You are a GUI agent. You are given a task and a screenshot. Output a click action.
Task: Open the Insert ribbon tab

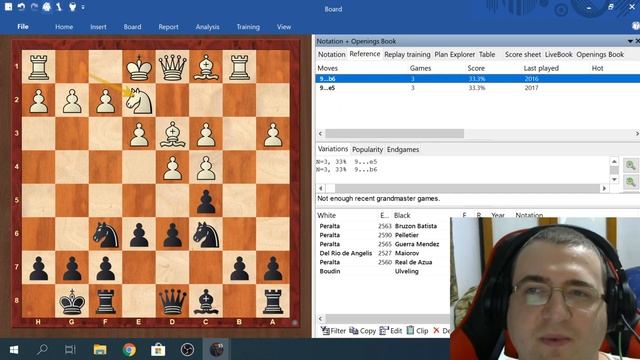98,27
